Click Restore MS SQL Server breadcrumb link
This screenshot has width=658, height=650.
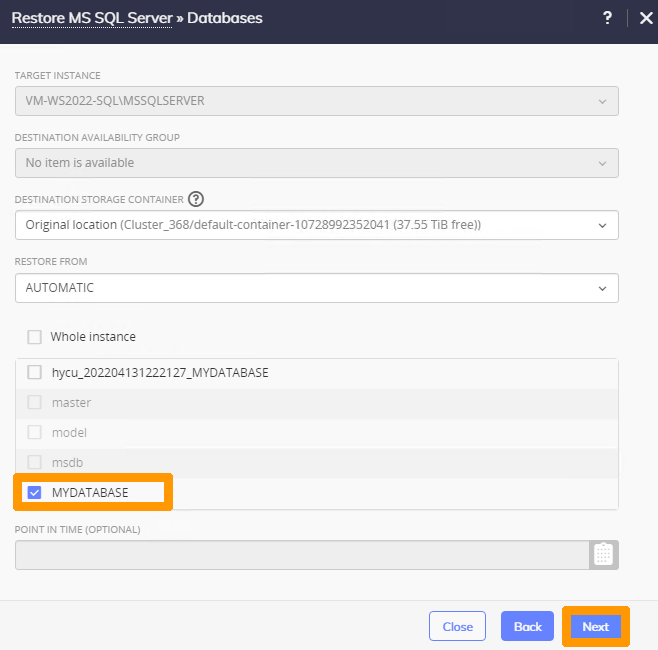[x=92, y=18]
